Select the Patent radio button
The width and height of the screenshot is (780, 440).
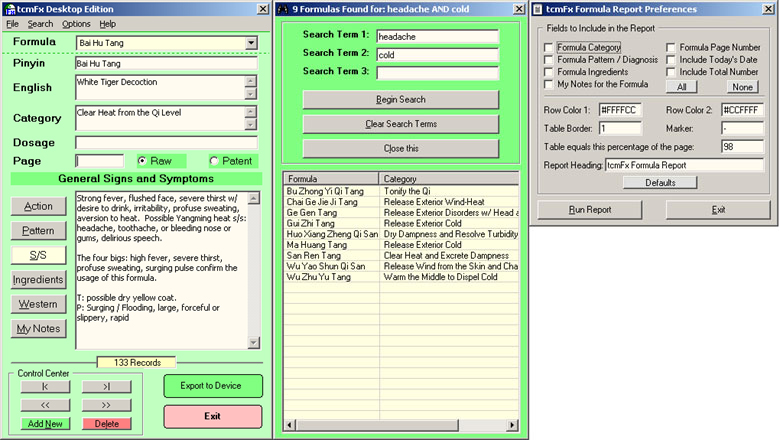(214, 161)
